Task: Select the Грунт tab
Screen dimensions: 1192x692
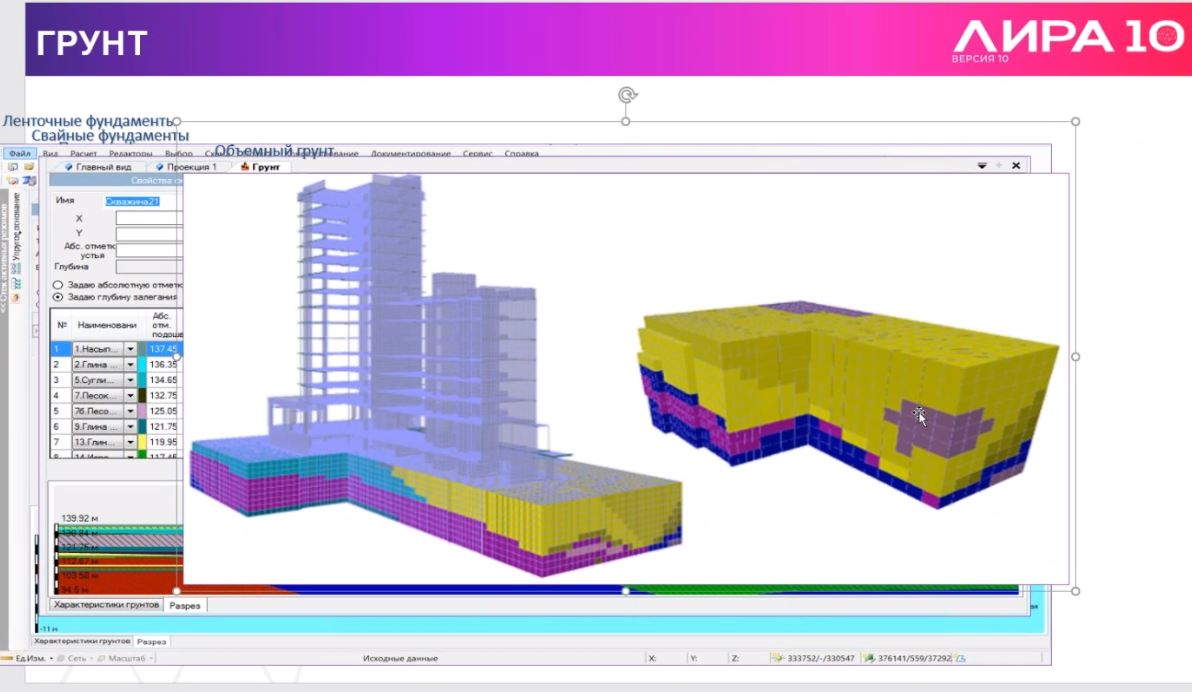Action: point(260,167)
